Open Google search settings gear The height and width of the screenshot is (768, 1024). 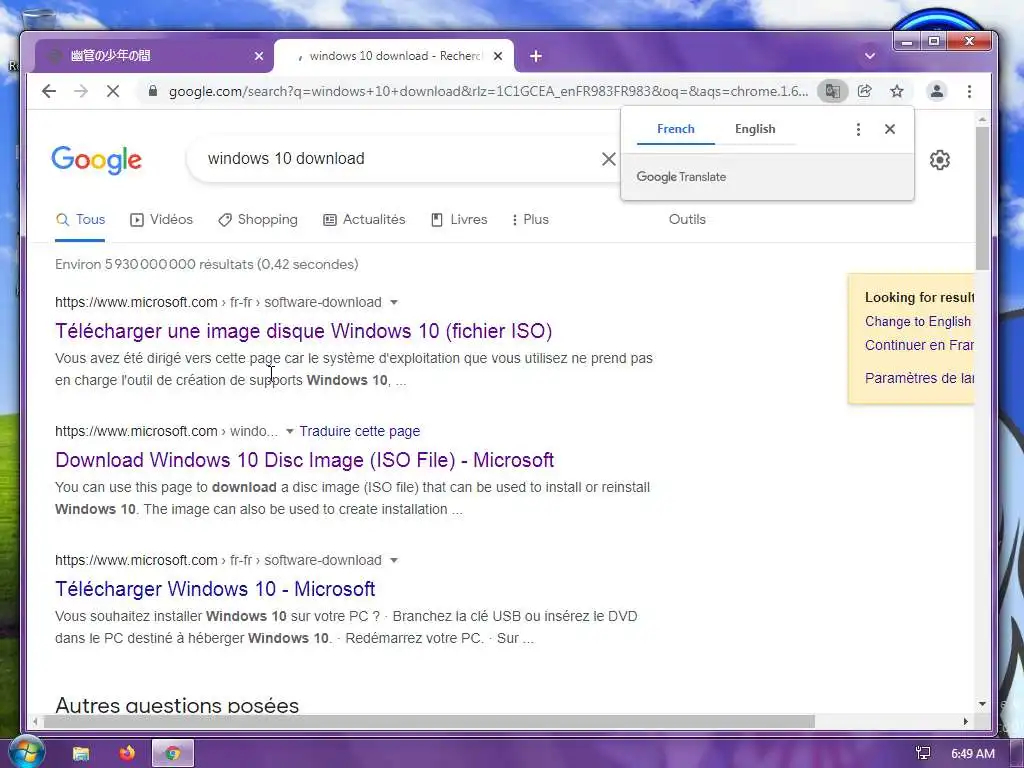(x=939, y=160)
